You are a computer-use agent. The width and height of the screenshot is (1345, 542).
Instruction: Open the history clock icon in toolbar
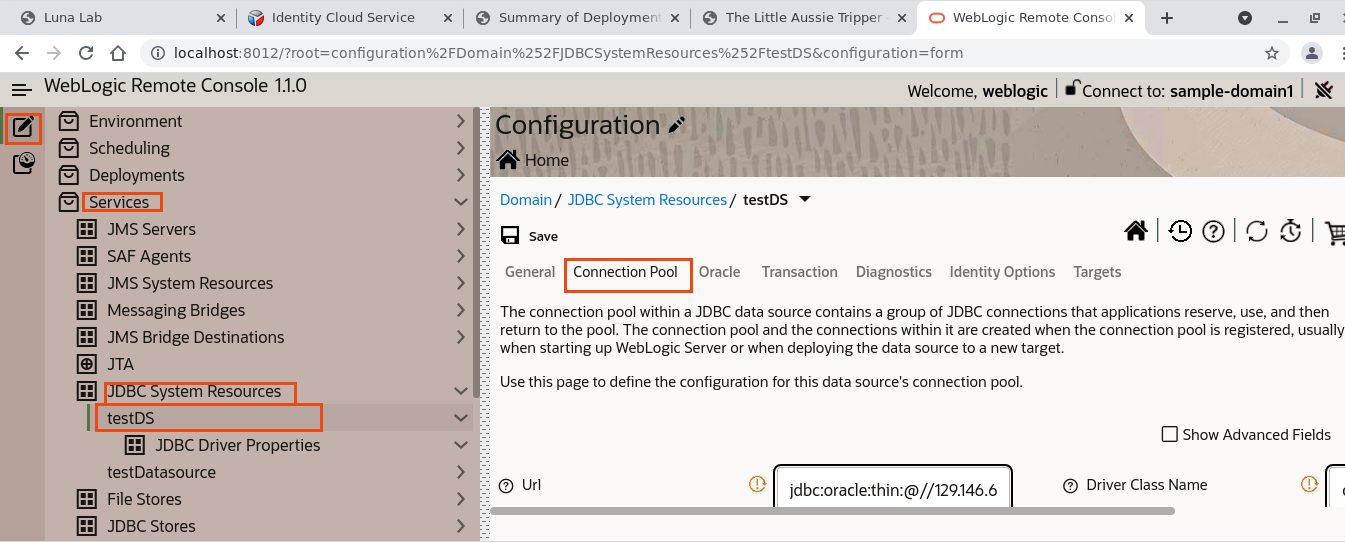[x=1180, y=231]
